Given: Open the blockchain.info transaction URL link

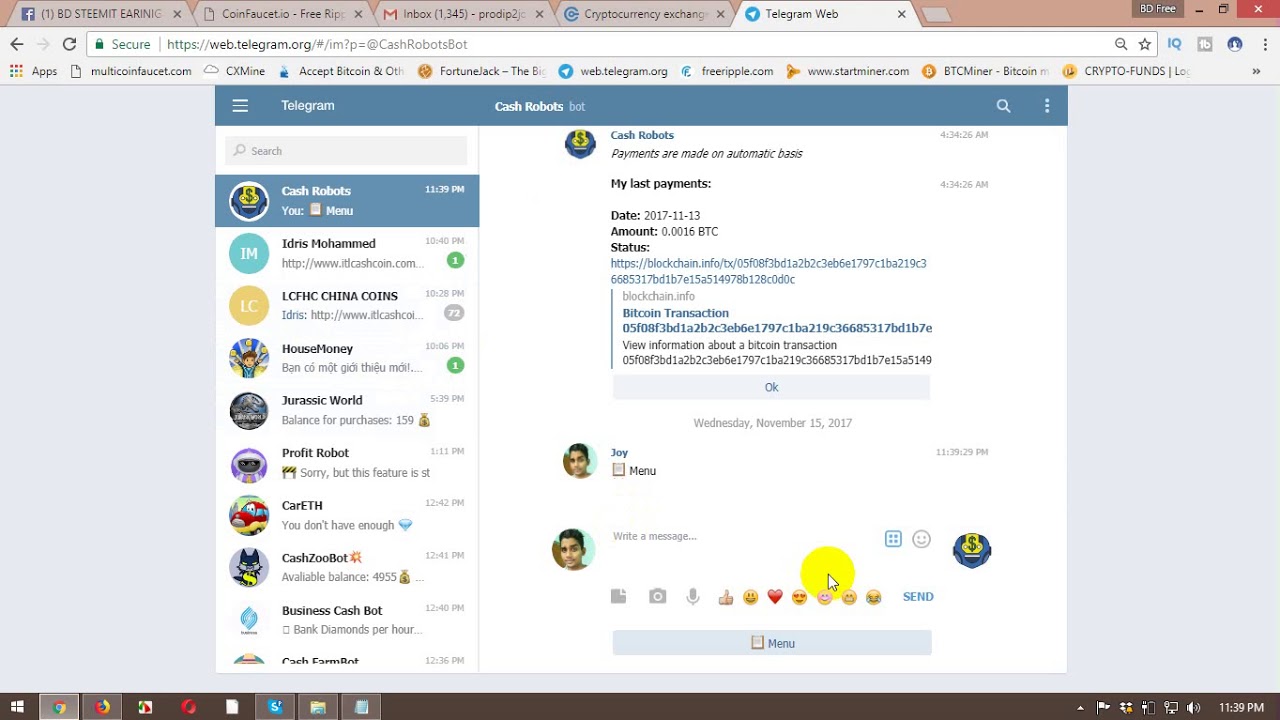Looking at the screenshot, I should pos(768,271).
